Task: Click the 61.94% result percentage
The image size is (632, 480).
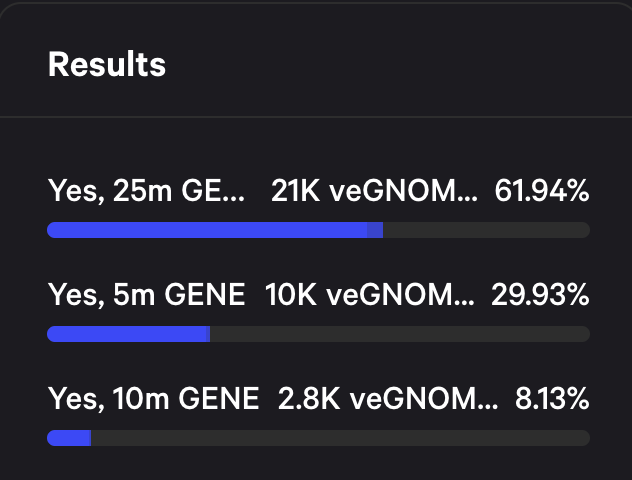Action: click(542, 189)
